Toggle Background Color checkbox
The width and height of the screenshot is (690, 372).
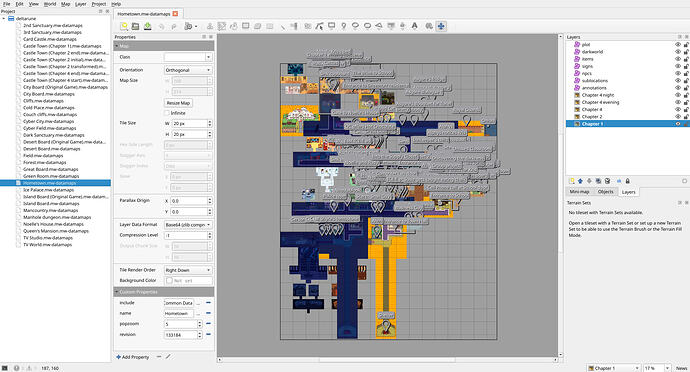pyautogui.click(x=169, y=280)
